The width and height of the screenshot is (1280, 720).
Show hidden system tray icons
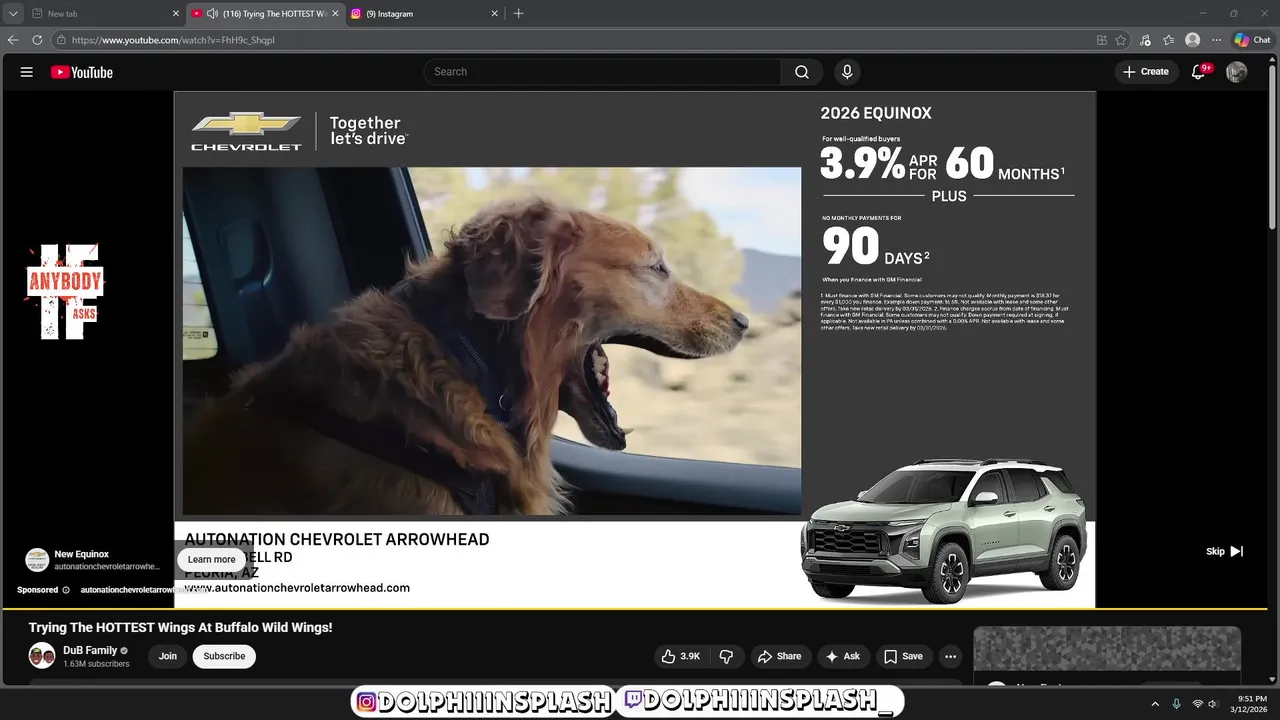(x=1155, y=704)
